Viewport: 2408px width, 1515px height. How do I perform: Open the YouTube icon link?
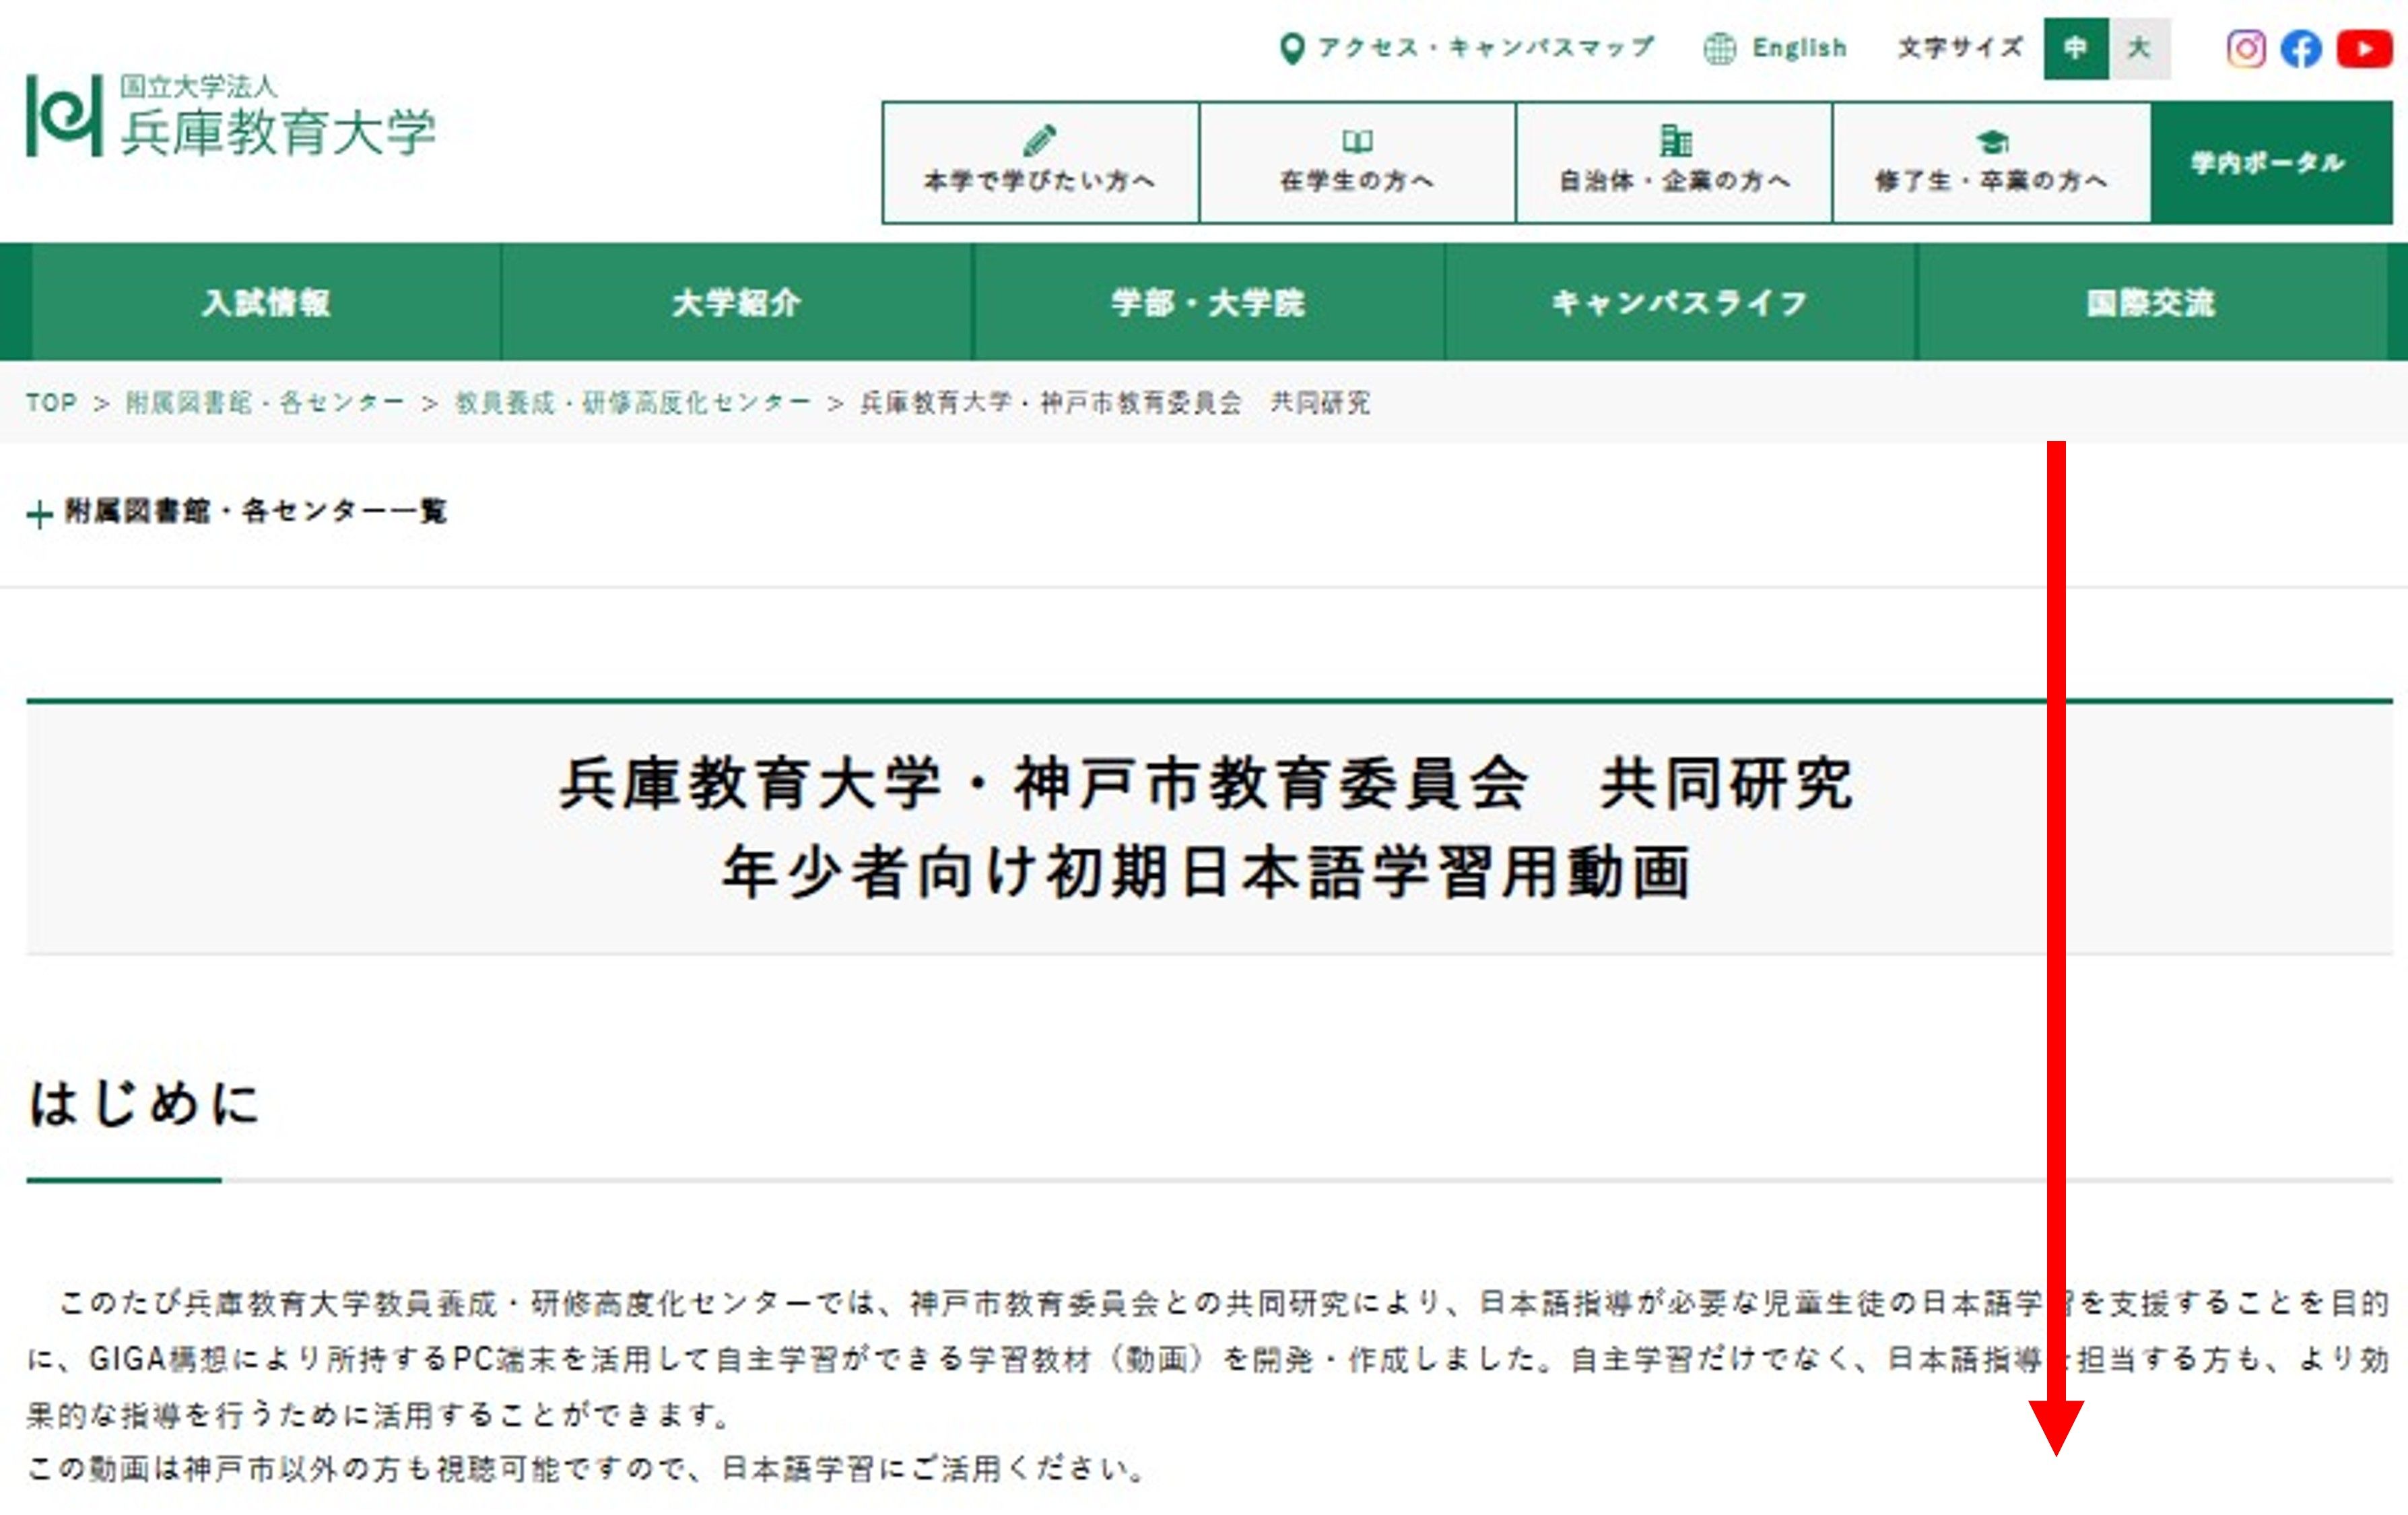click(x=2364, y=49)
